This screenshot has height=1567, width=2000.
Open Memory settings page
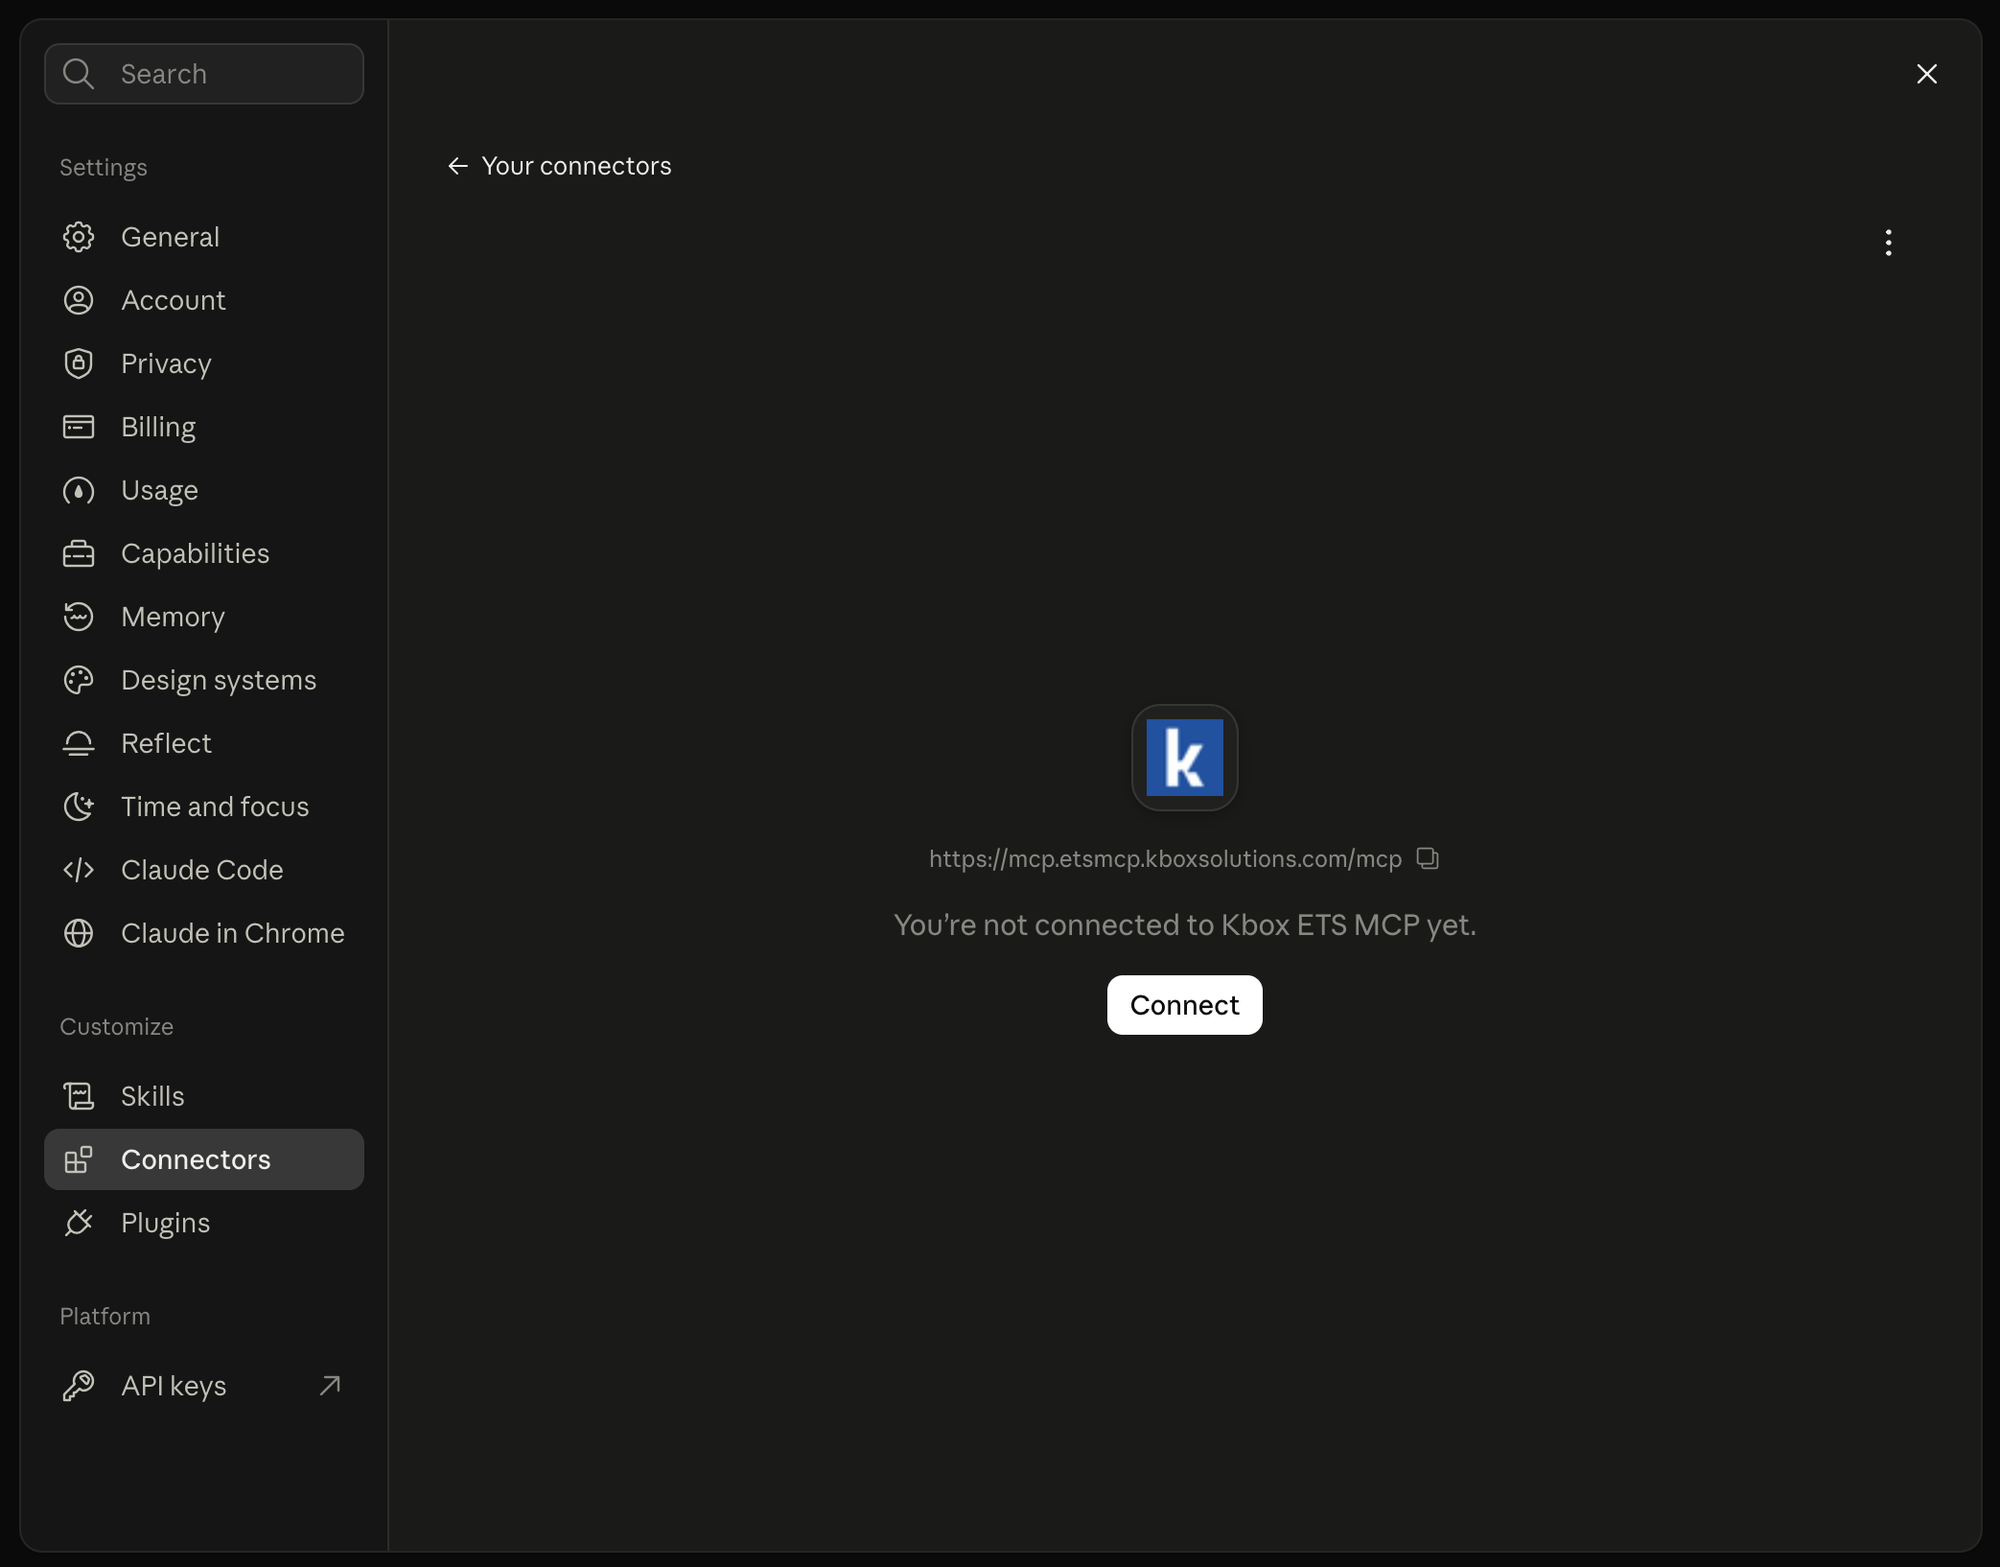click(x=204, y=617)
